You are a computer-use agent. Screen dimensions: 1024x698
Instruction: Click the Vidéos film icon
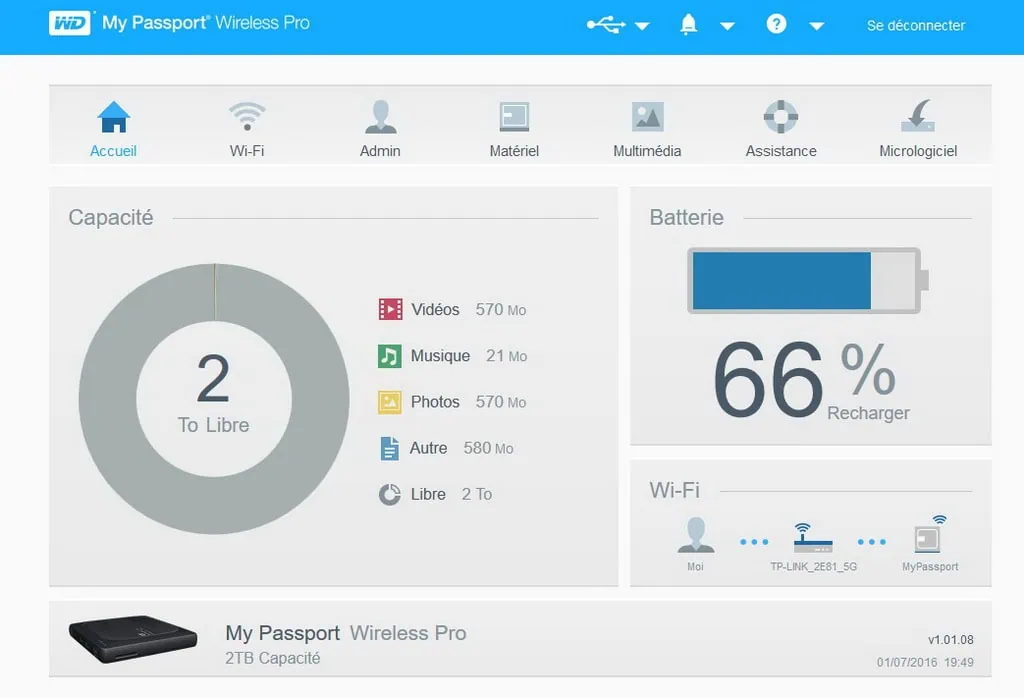(x=390, y=309)
